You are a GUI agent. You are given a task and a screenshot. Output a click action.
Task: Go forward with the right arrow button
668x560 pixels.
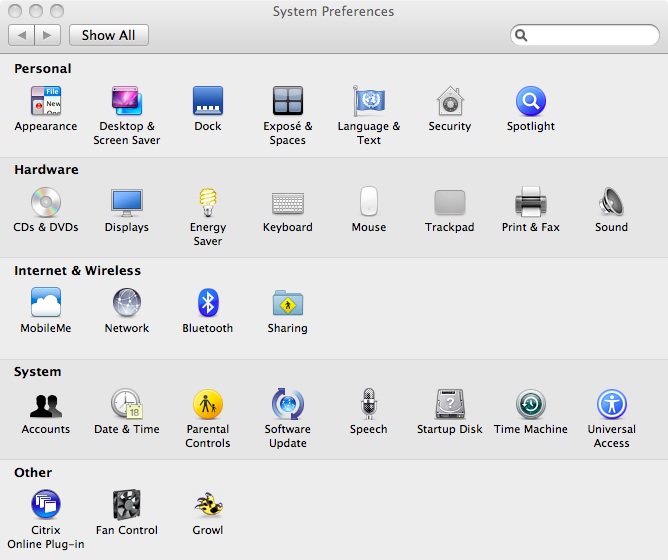[x=47, y=35]
